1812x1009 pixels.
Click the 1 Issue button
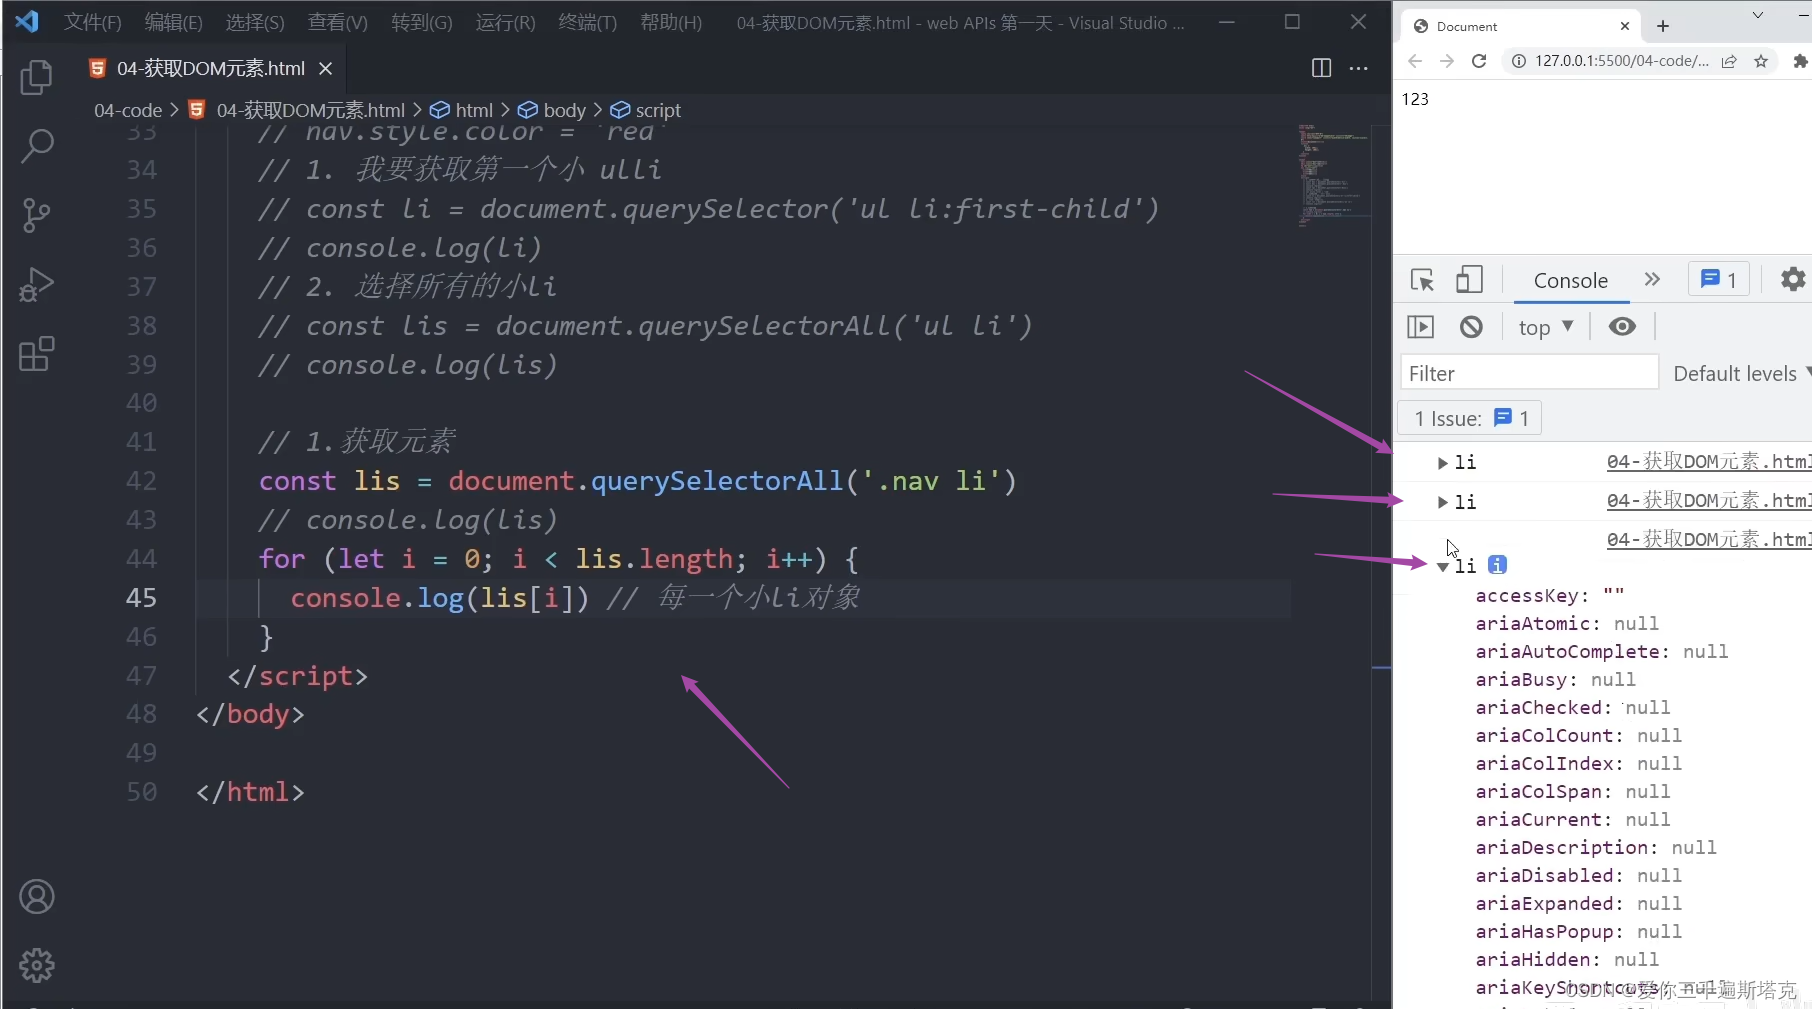pyautogui.click(x=1470, y=418)
